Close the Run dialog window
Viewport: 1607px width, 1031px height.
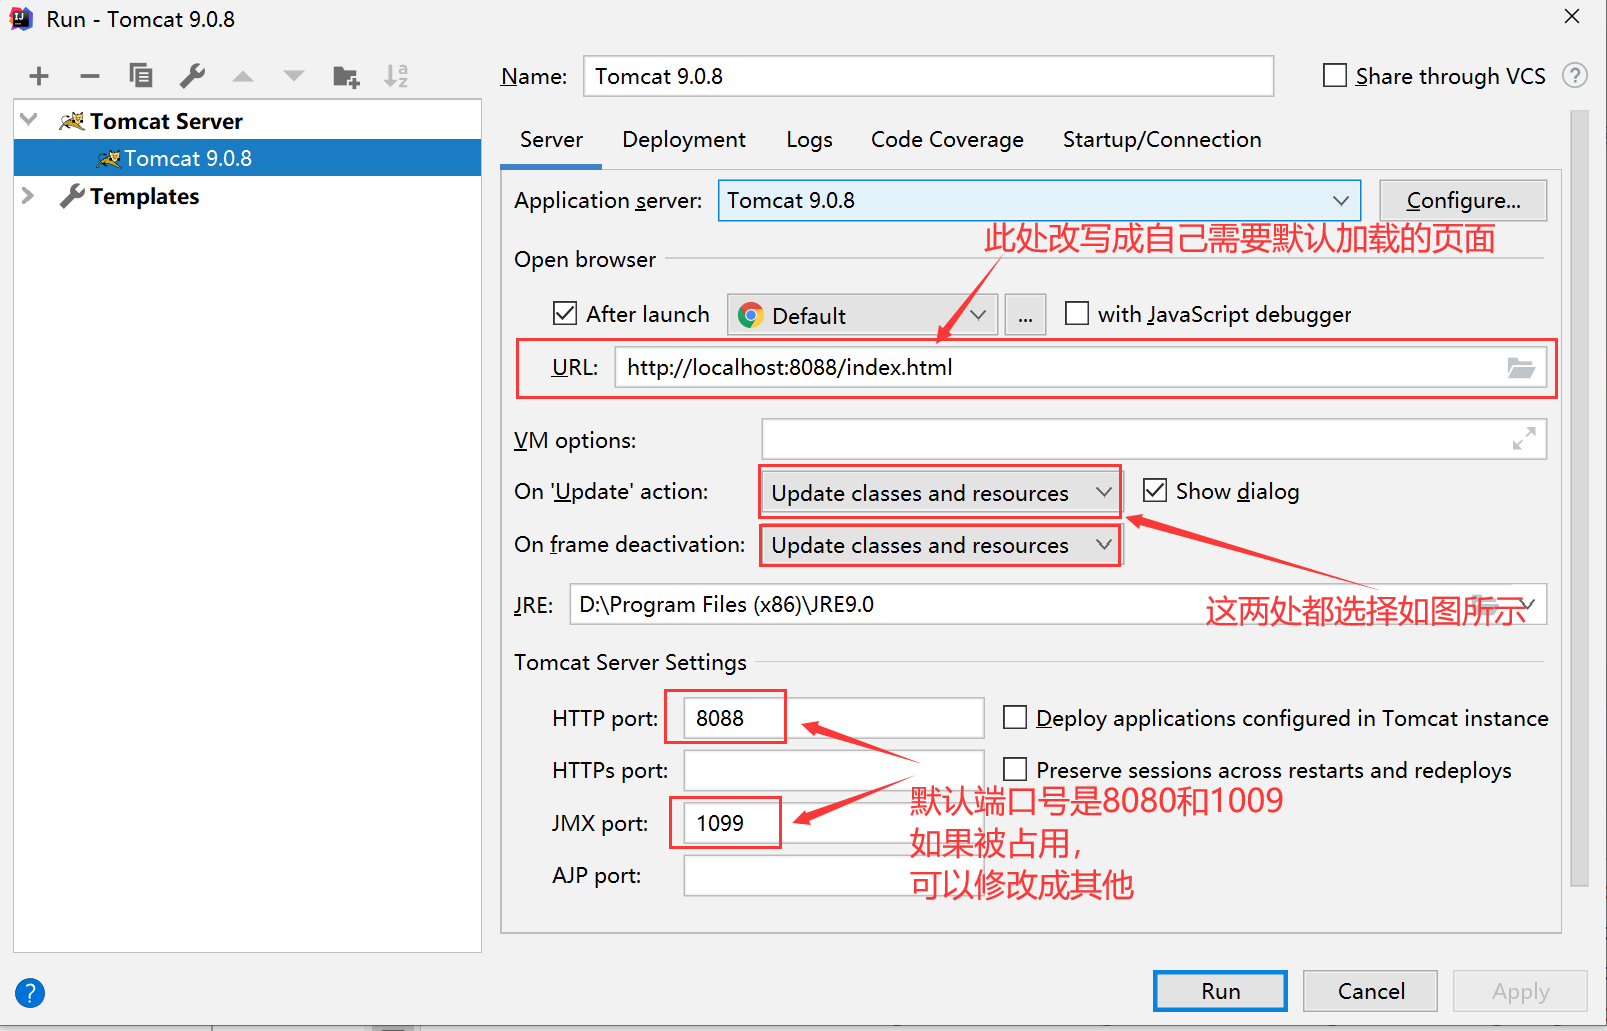[x=1572, y=17]
